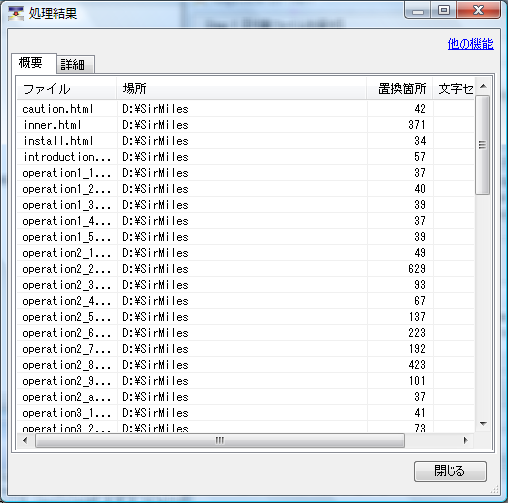508x503 pixels.
Task: Sort by the 場所 column header
Action: pos(241,89)
